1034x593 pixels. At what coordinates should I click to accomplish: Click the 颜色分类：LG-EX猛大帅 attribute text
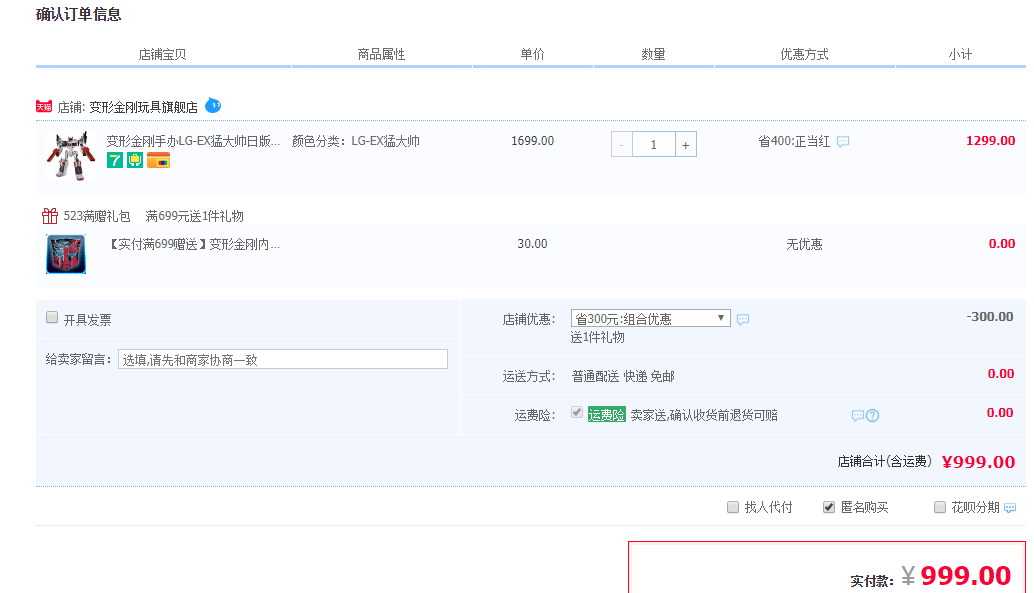coord(355,140)
